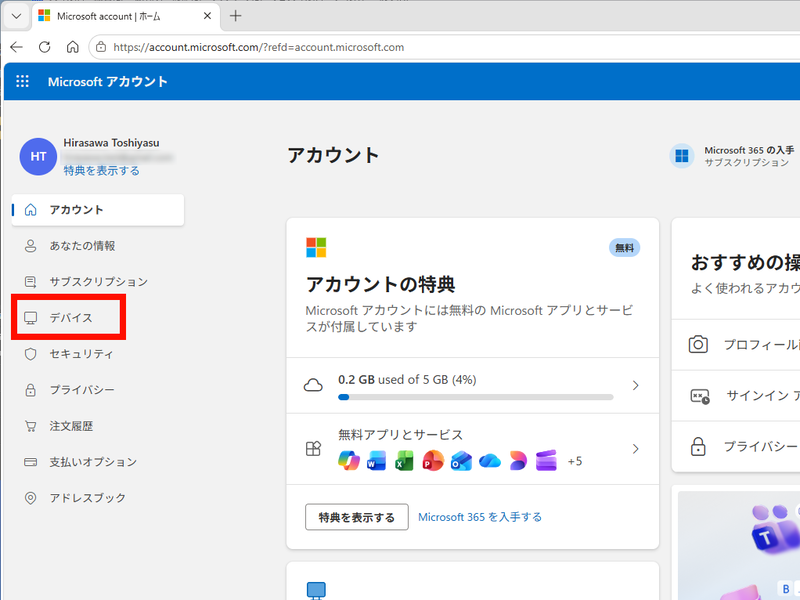Expand the OneDrive storage row chevron
Screen dimensions: 800x600
(x=635, y=385)
